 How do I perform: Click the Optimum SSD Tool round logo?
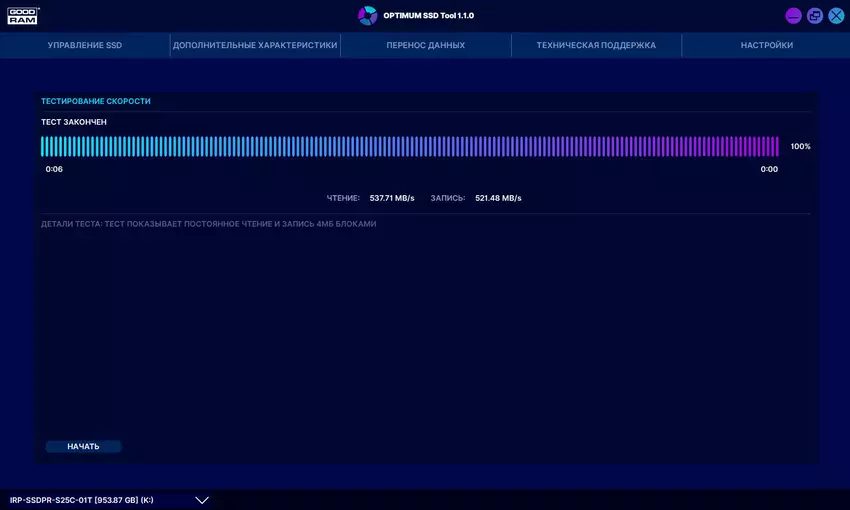(x=368, y=15)
